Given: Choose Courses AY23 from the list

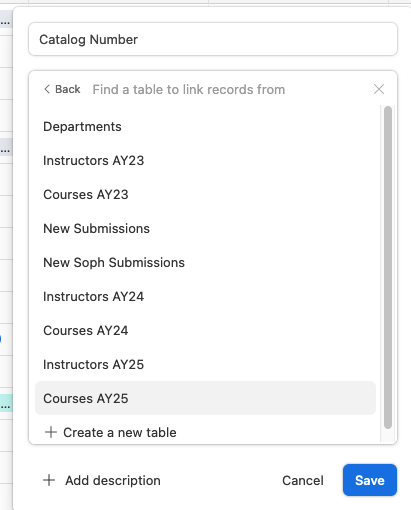Looking at the screenshot, I should pyautogui.click(x=205, y=195).
